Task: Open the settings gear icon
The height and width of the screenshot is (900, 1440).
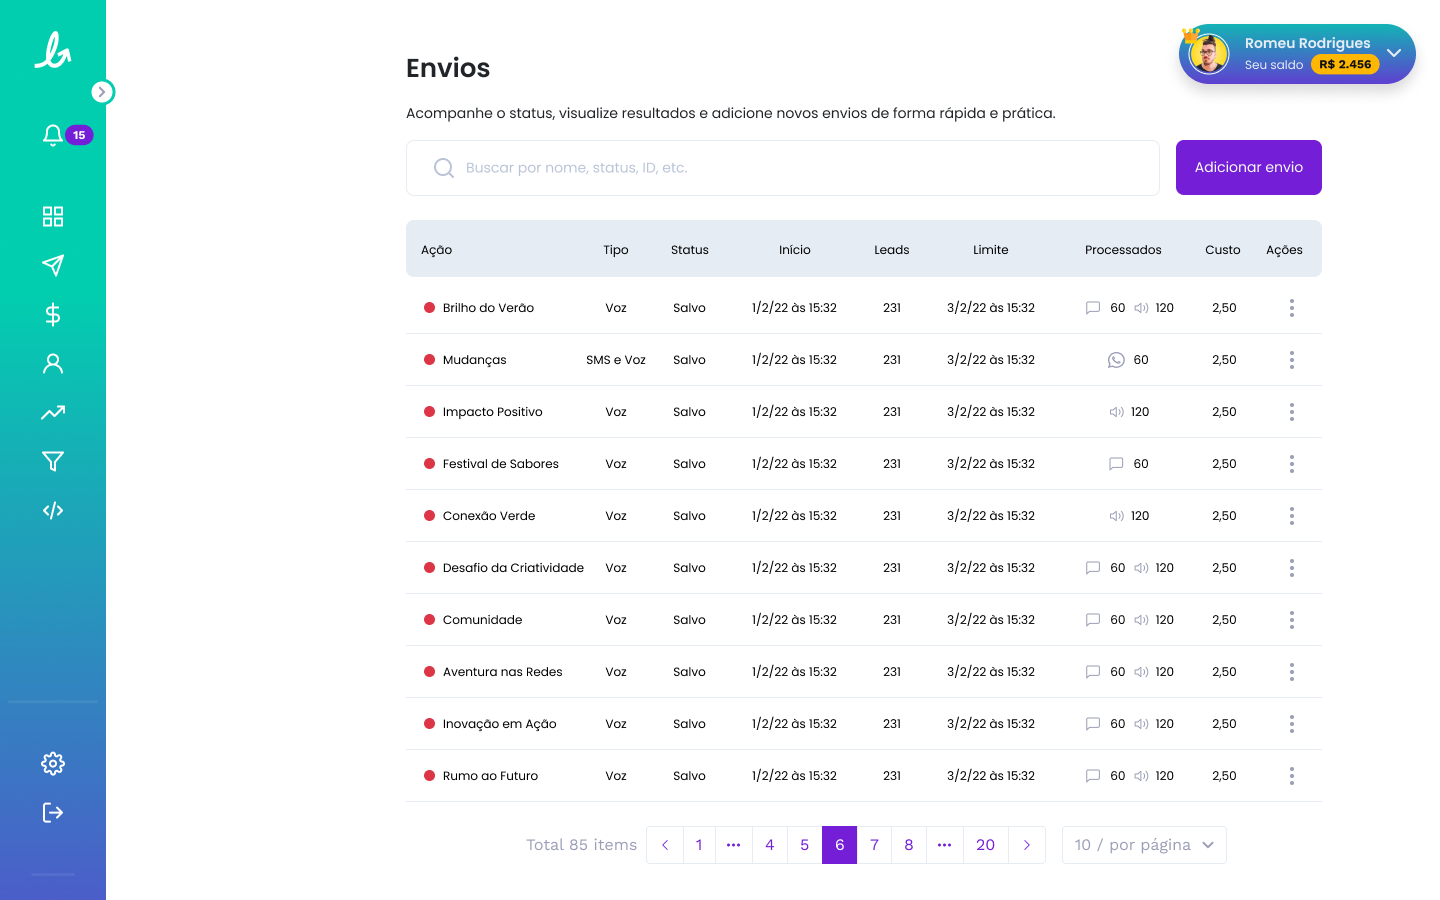Action: coord(53,764)
